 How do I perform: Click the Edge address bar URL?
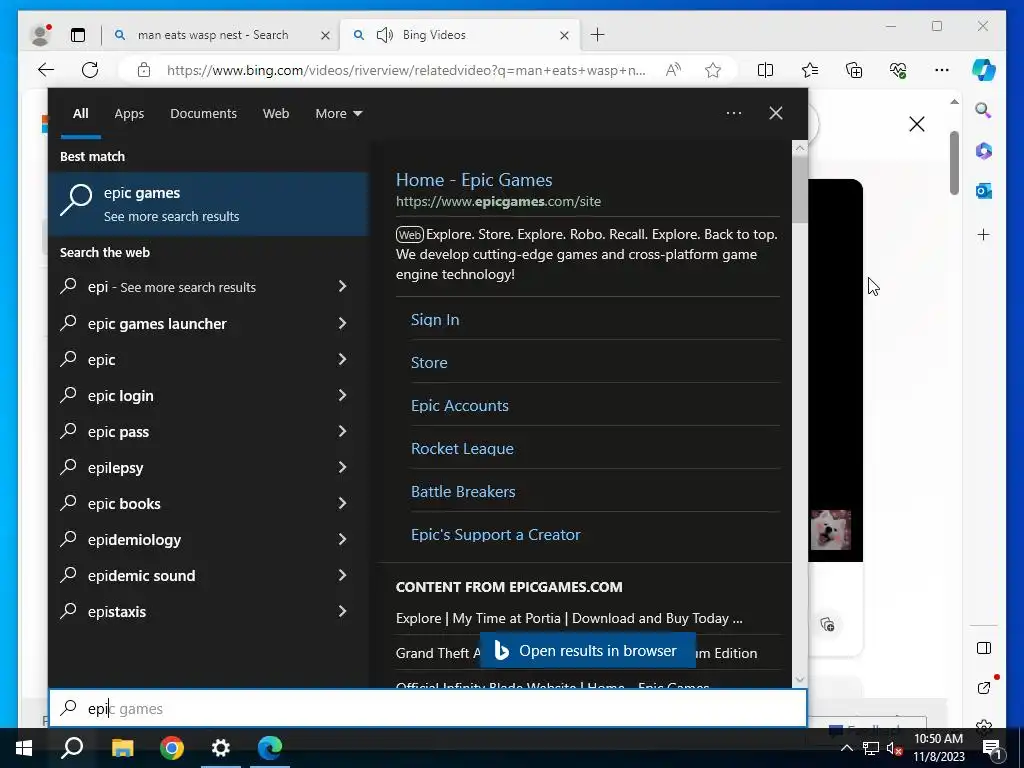click(x=406, y=70)
